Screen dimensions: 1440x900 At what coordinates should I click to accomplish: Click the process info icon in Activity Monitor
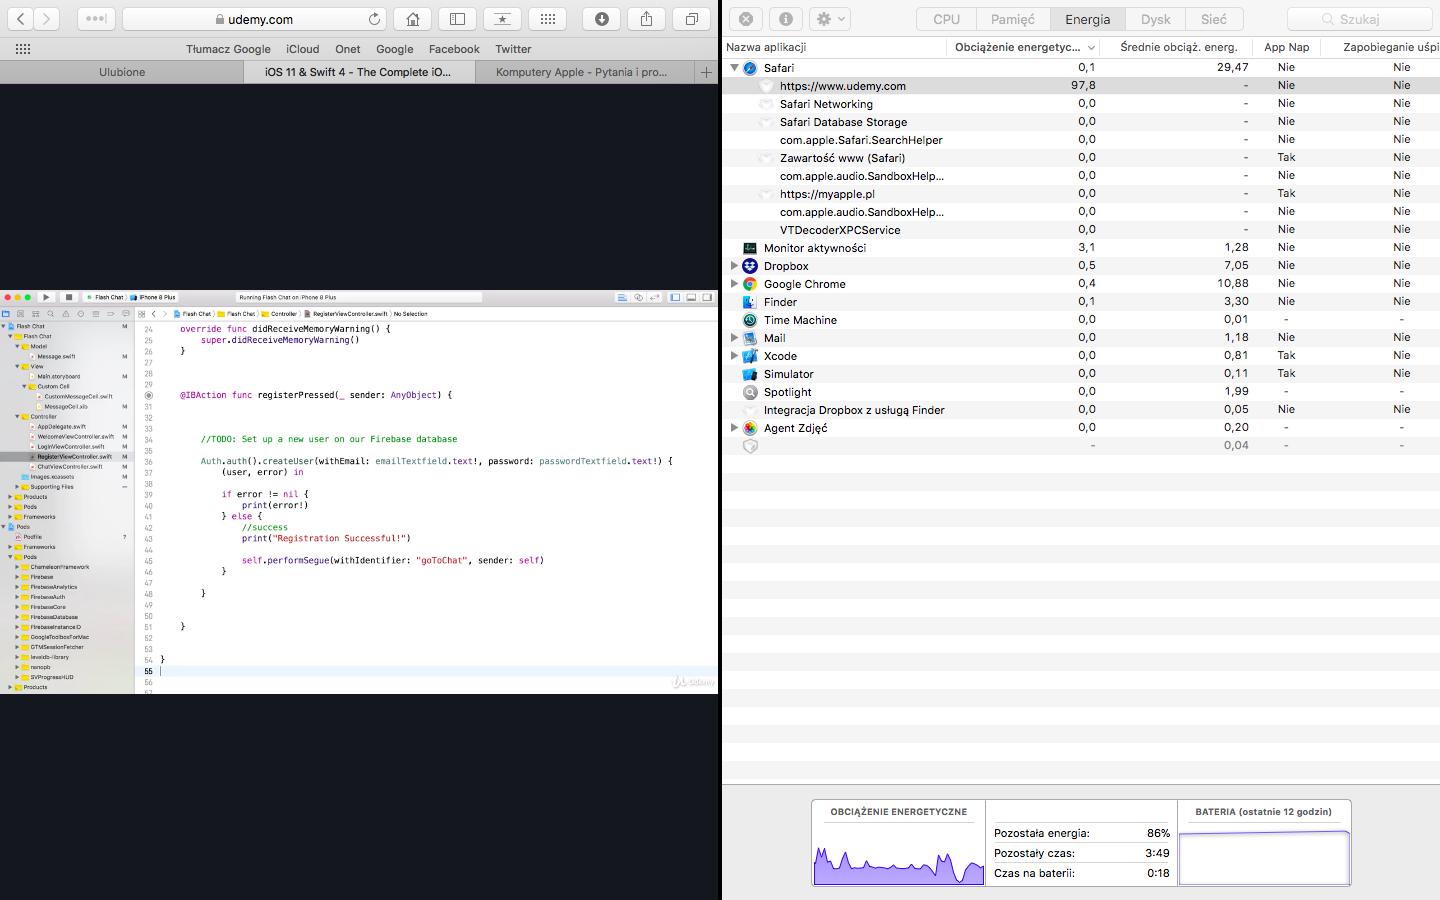(786, 19)
